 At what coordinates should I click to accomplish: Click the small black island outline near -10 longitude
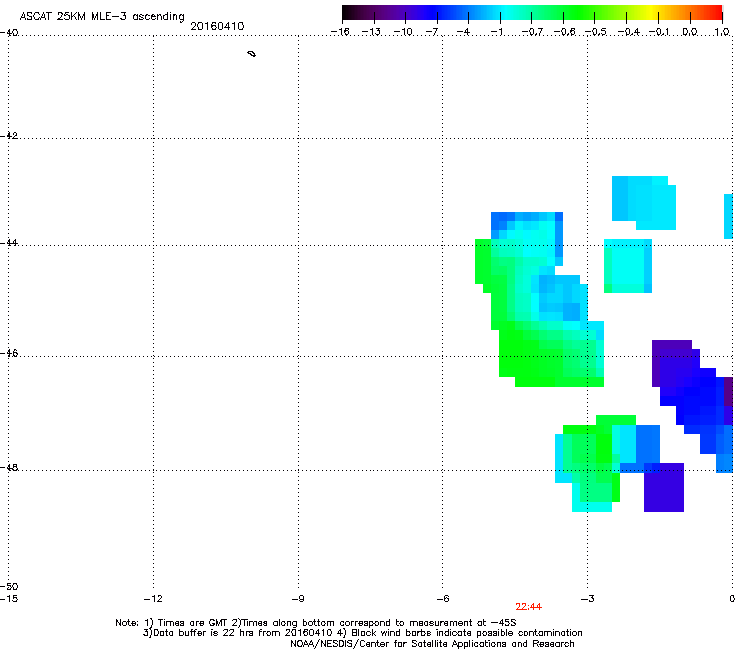tap(252, 54)
